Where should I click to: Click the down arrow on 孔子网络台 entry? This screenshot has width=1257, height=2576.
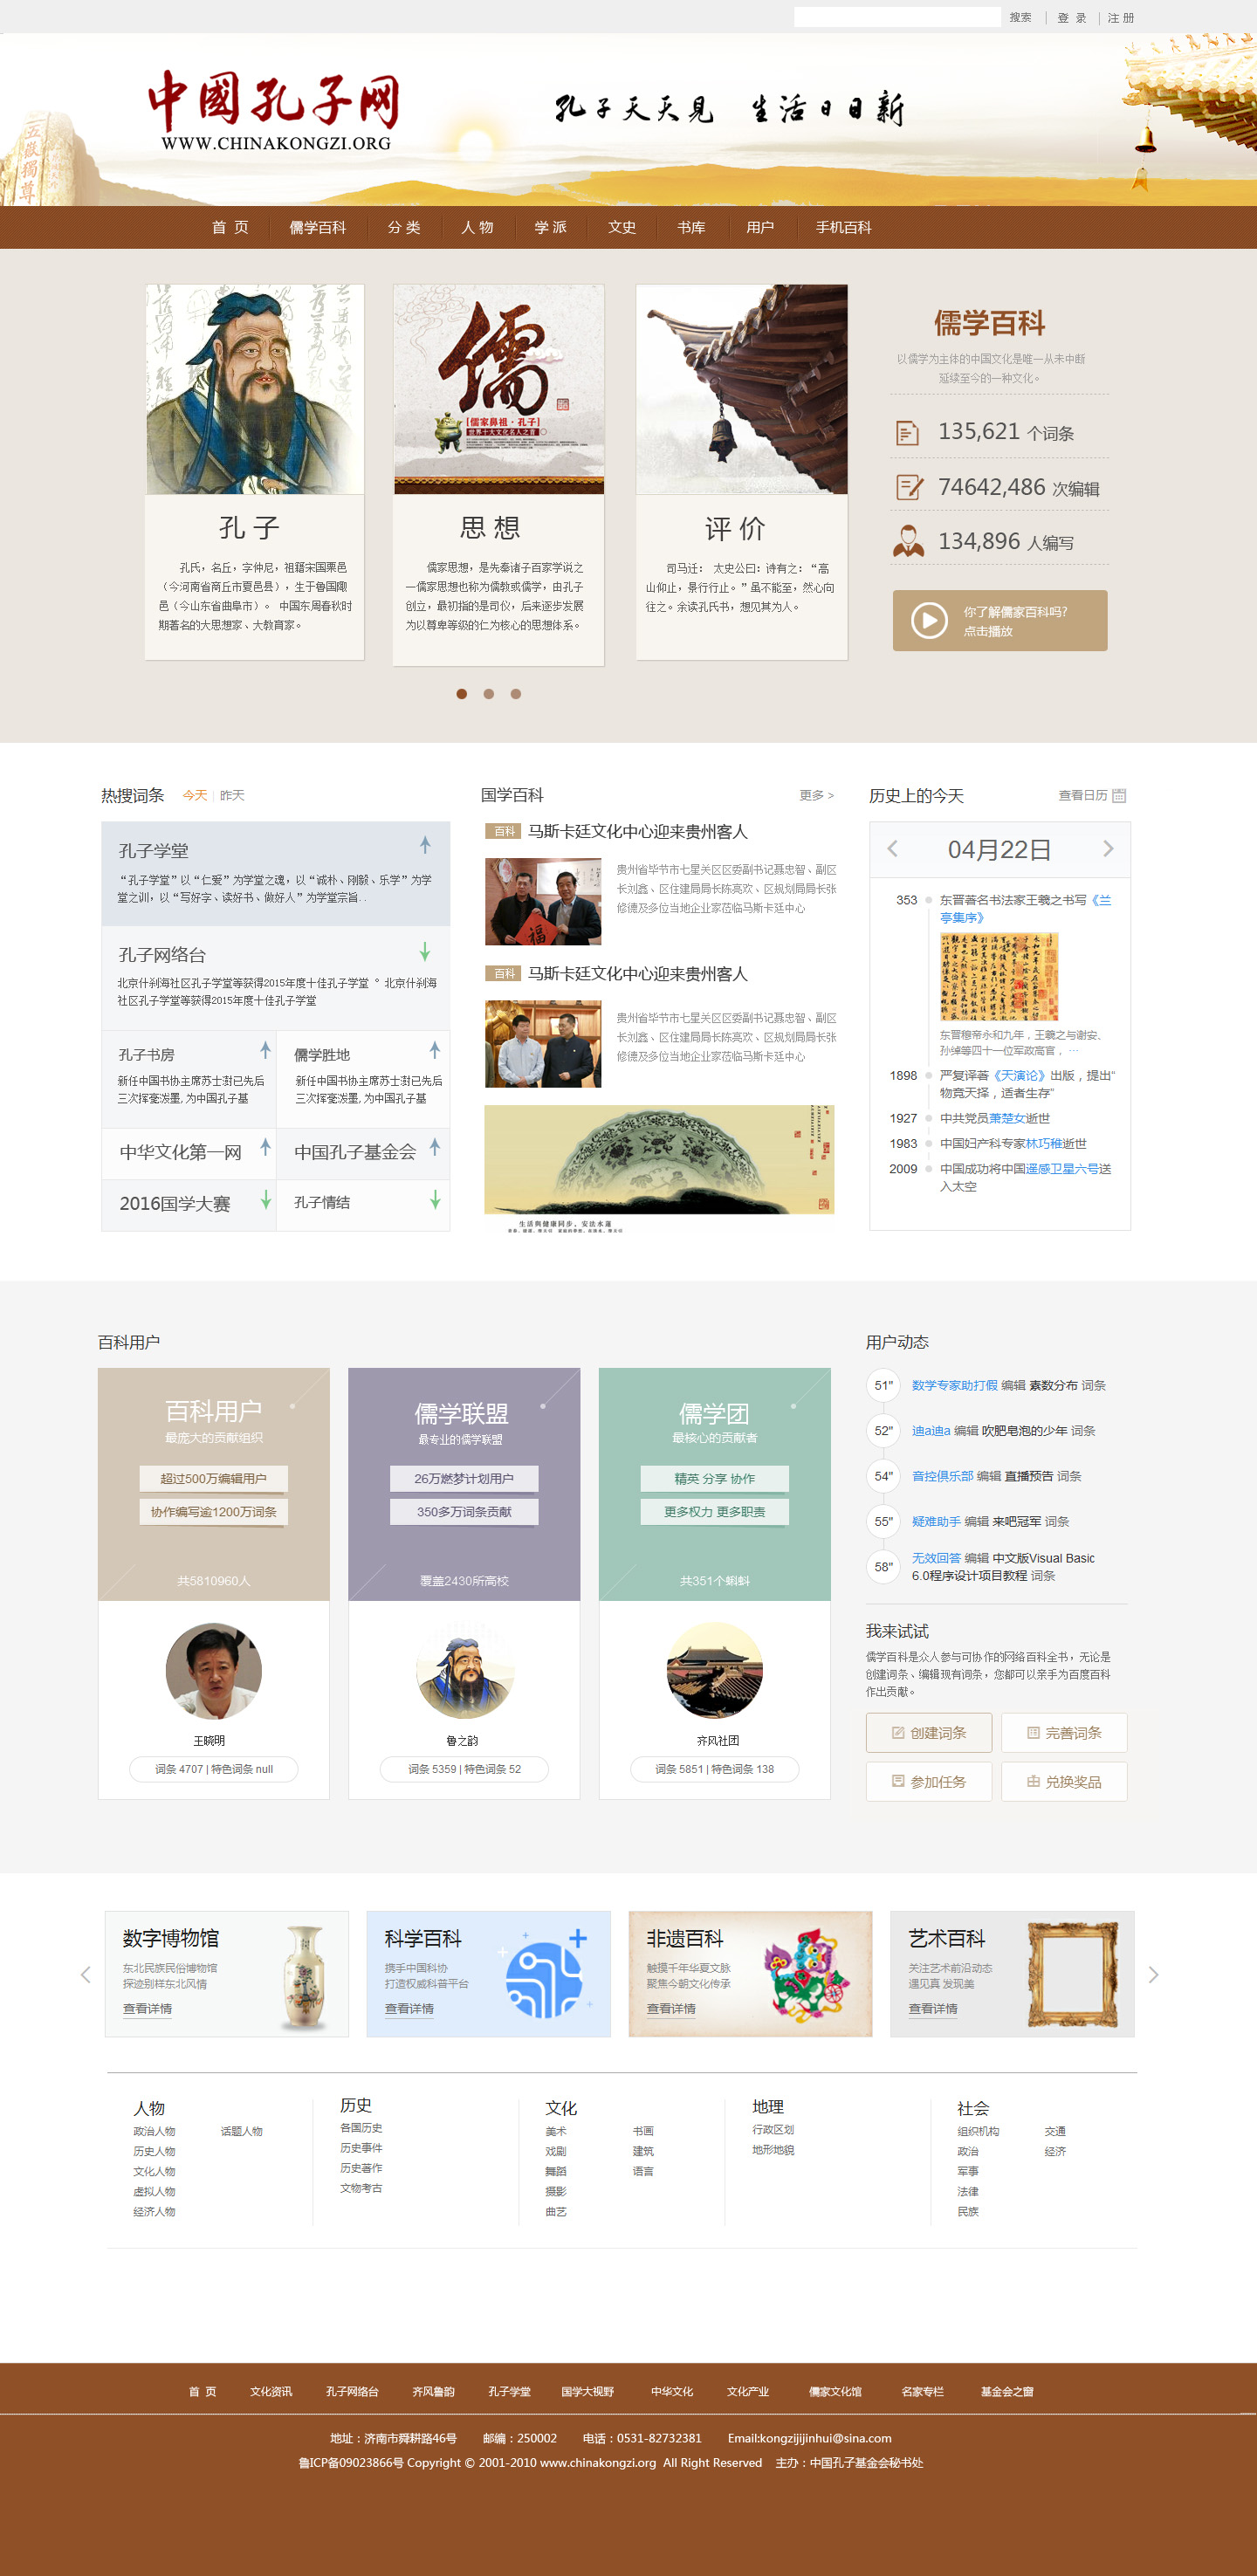pyautogui.click(x=425, y=951)
